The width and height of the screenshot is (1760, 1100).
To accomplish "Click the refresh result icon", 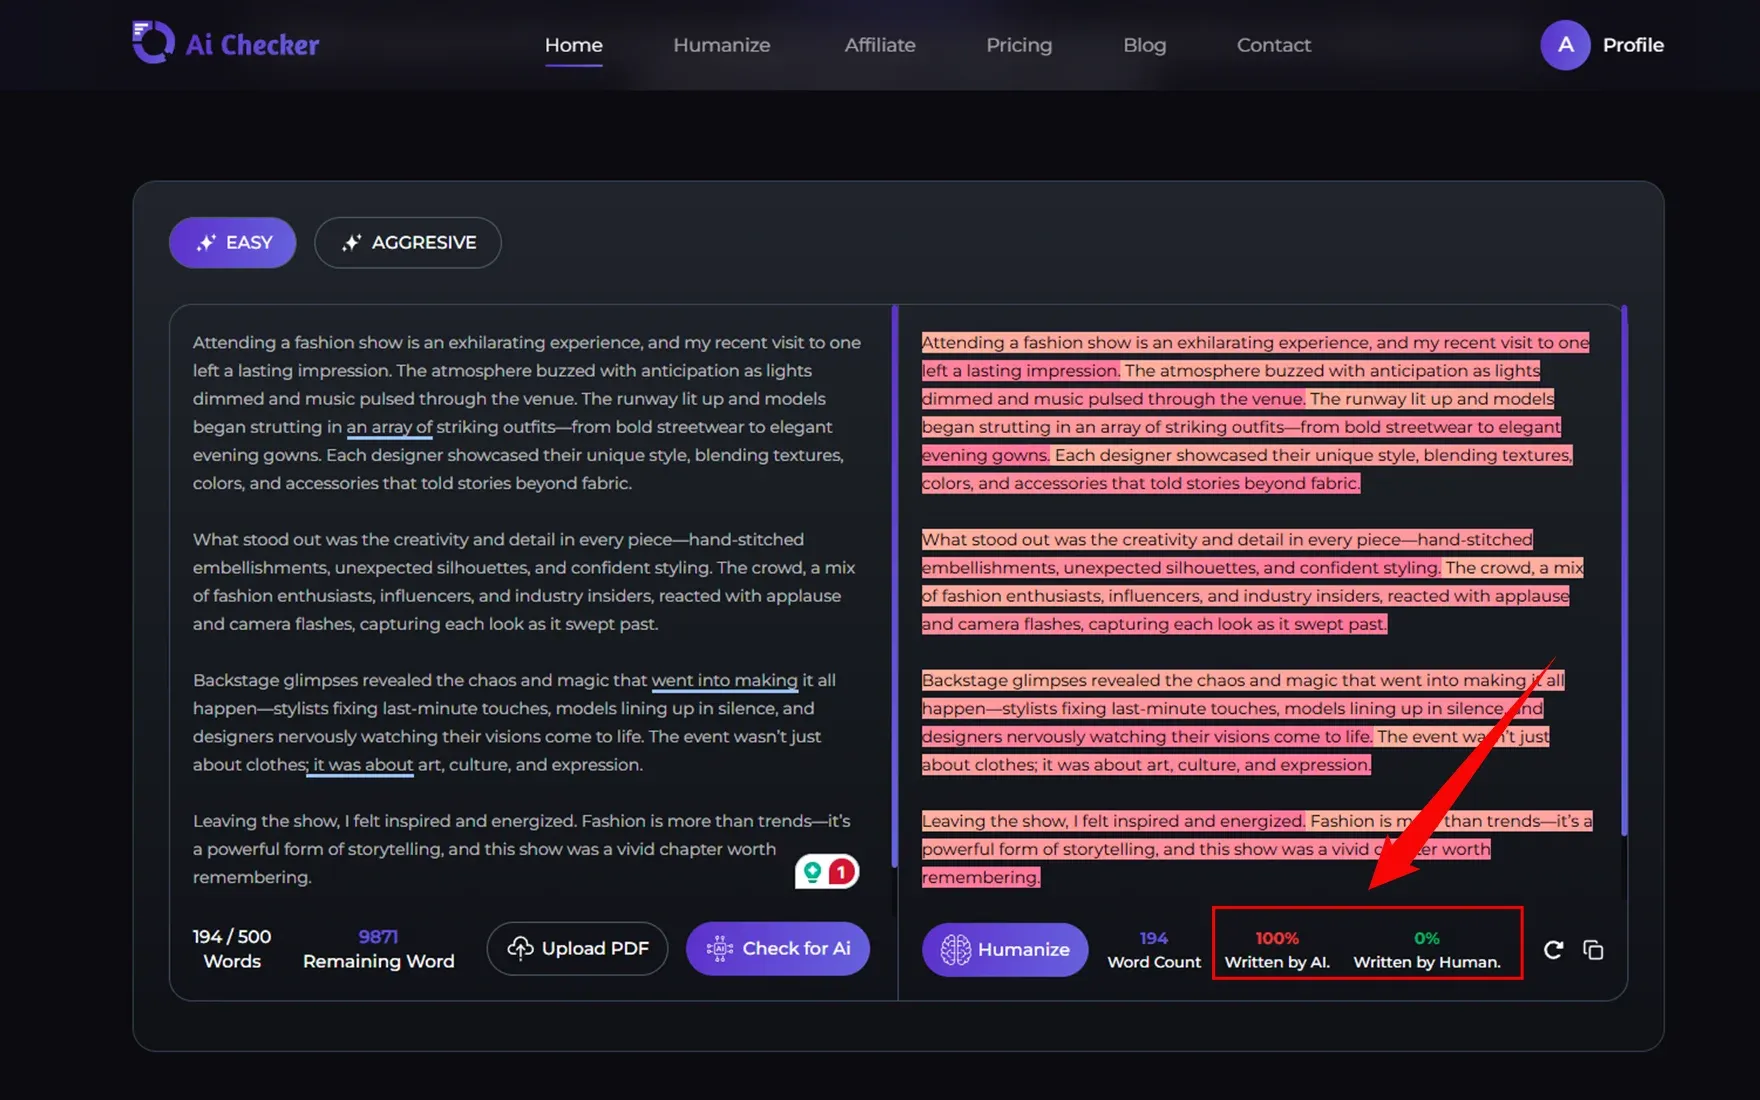I will point(1553,950).
